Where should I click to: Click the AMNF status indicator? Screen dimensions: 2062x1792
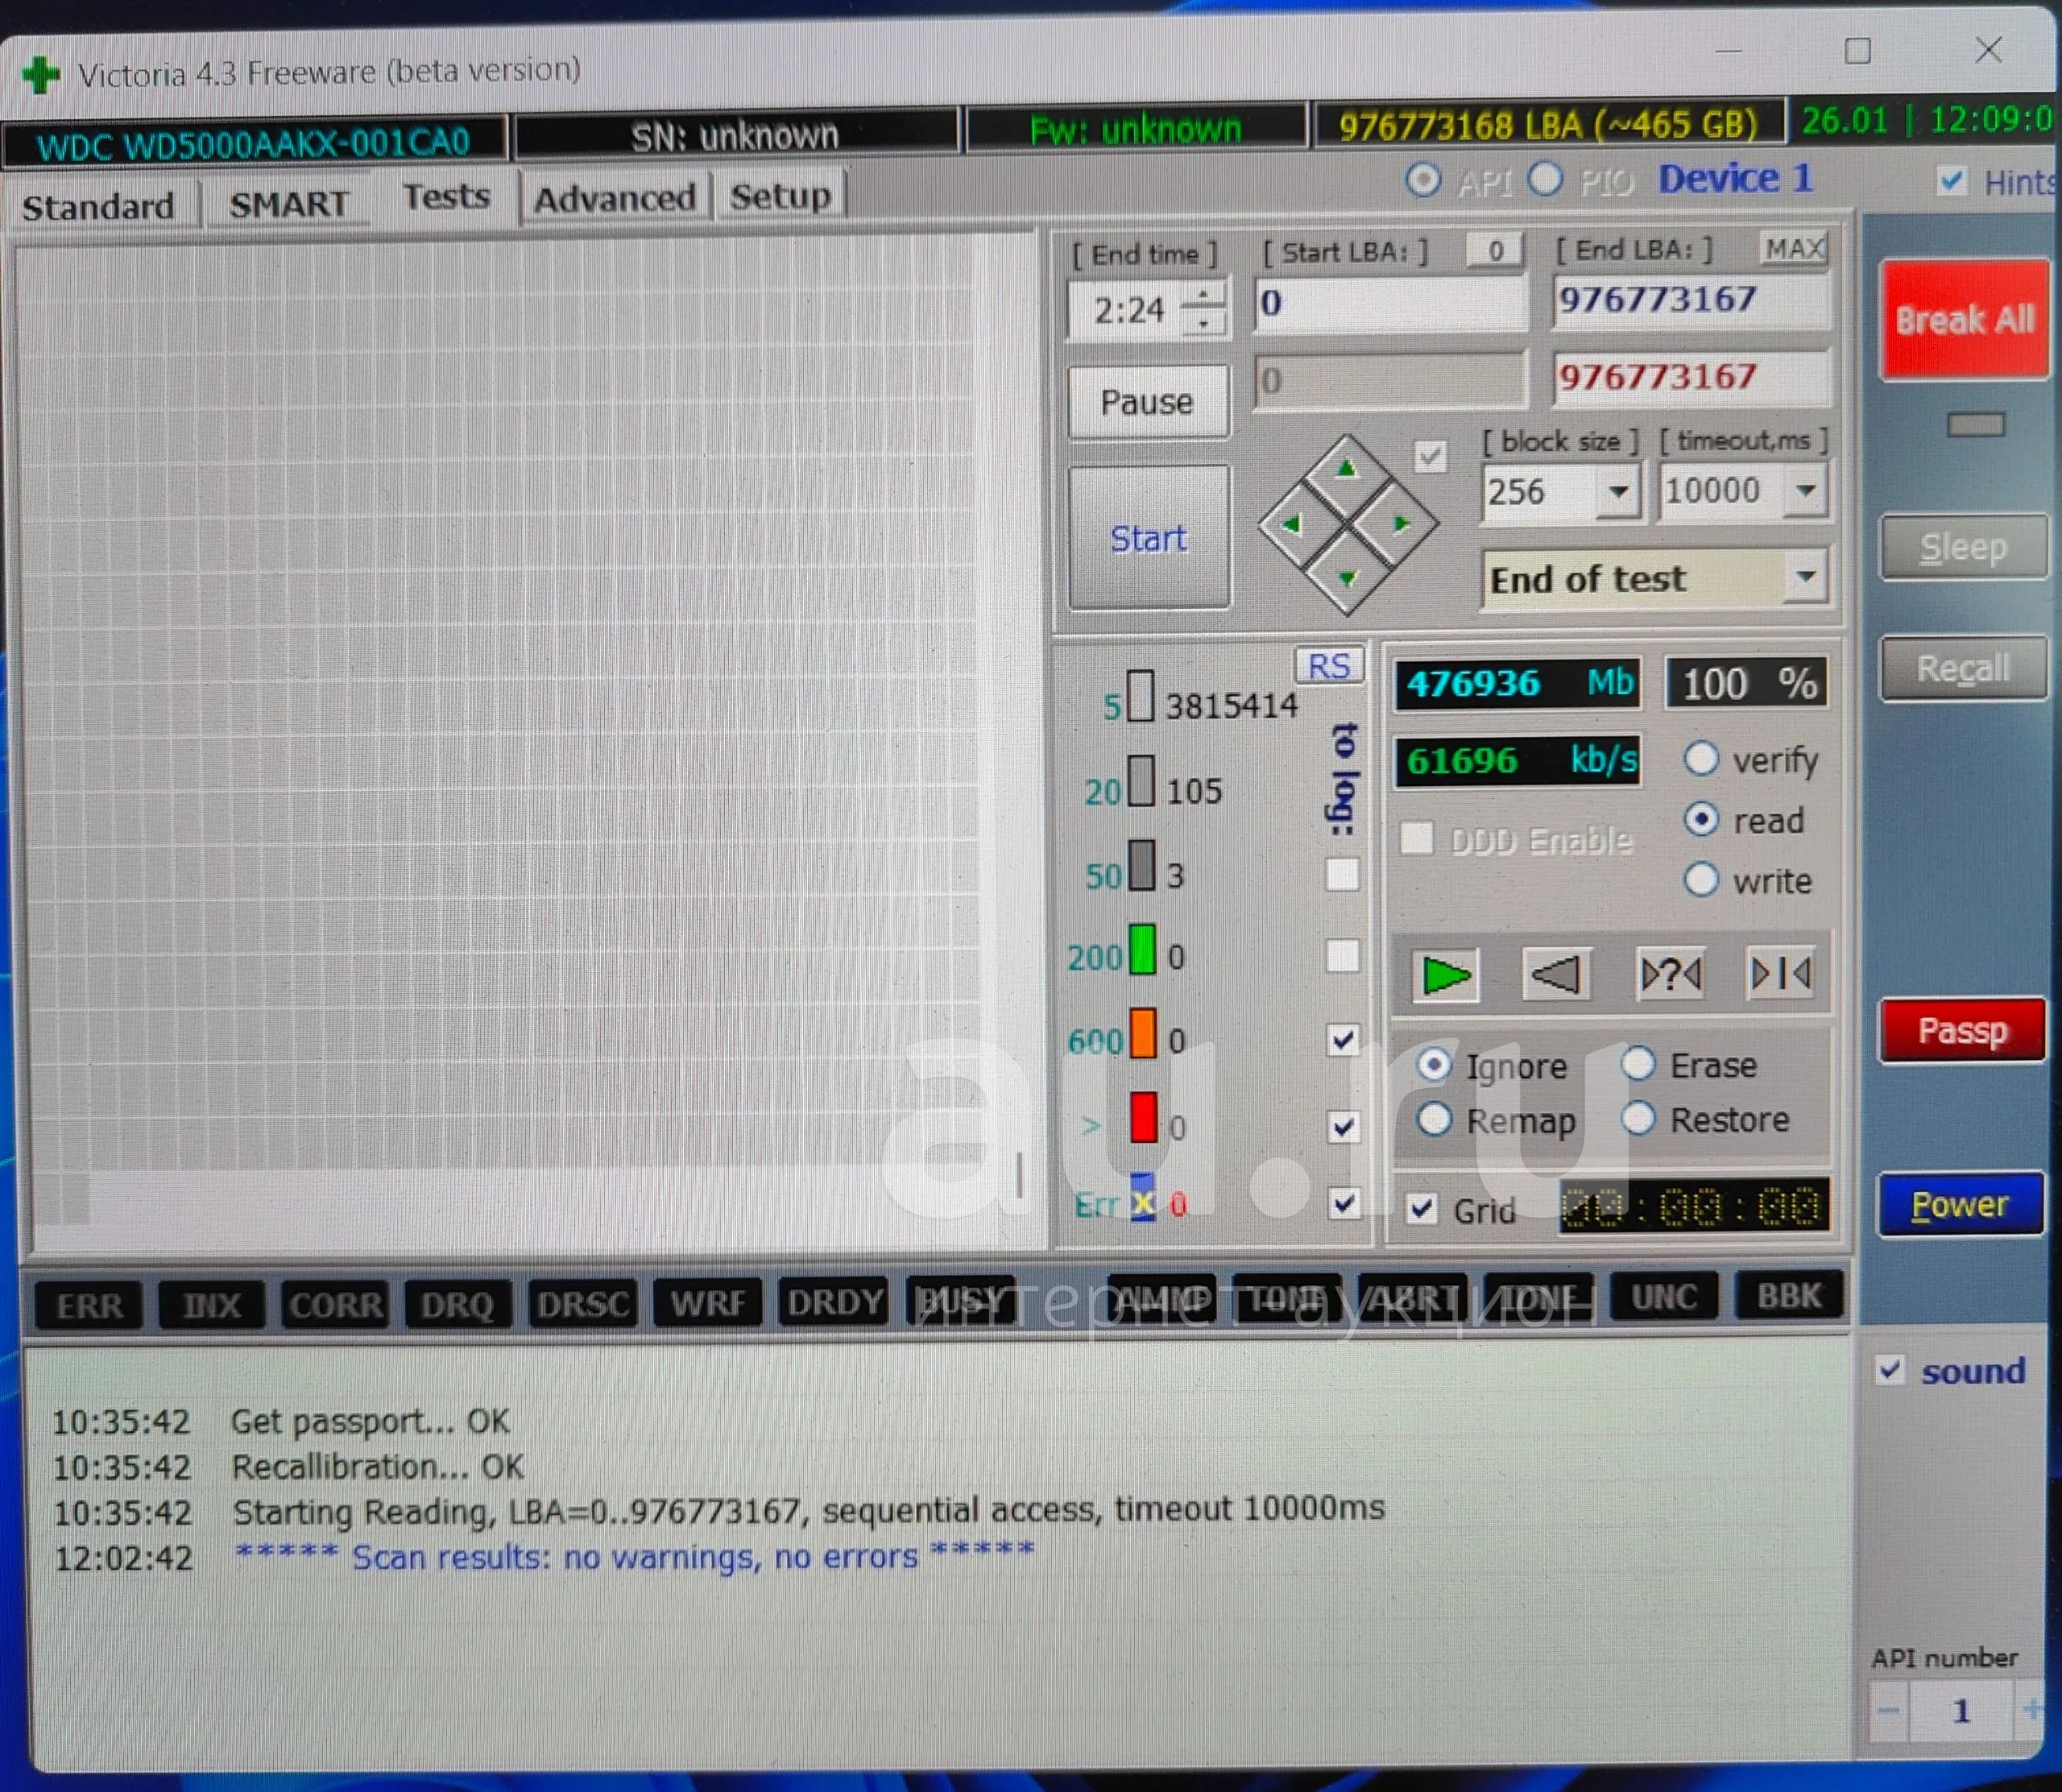[x=1162, y=1299]
